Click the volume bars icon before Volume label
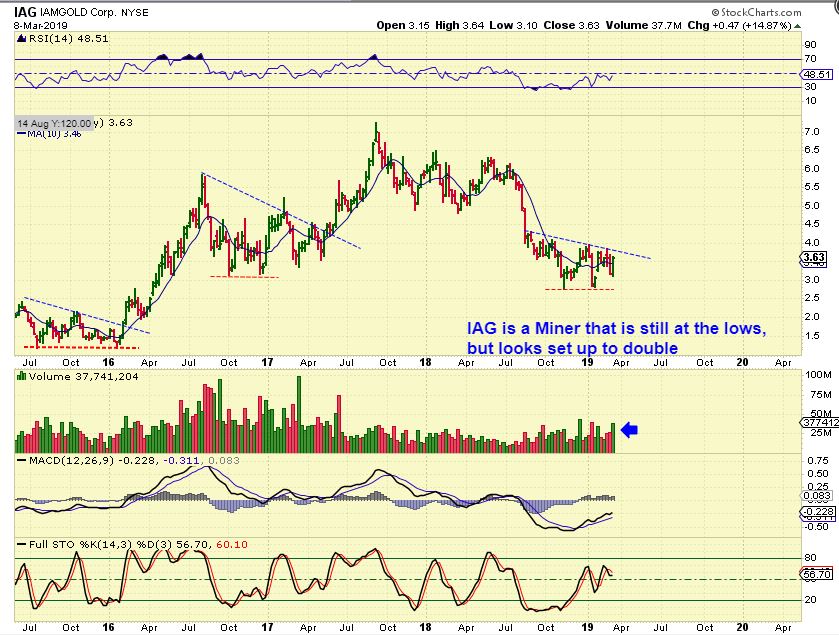 [x=21, y=376]
